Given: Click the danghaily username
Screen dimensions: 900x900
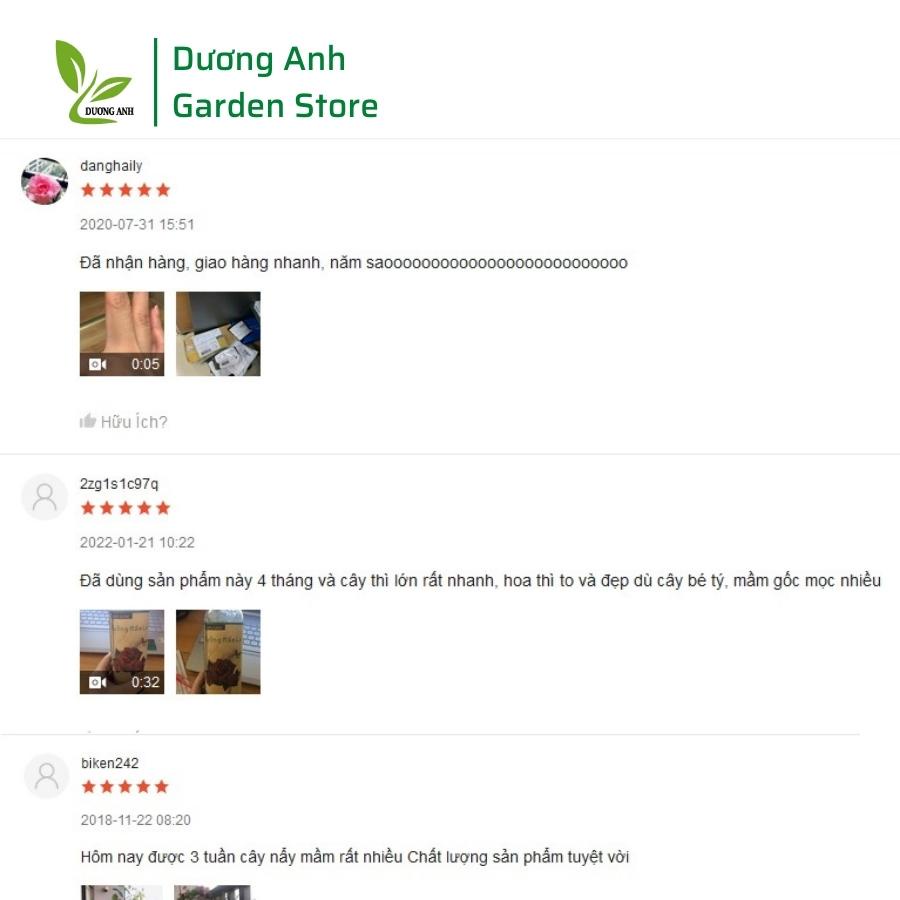Looking at the screenshot, I should click(111, 166).
